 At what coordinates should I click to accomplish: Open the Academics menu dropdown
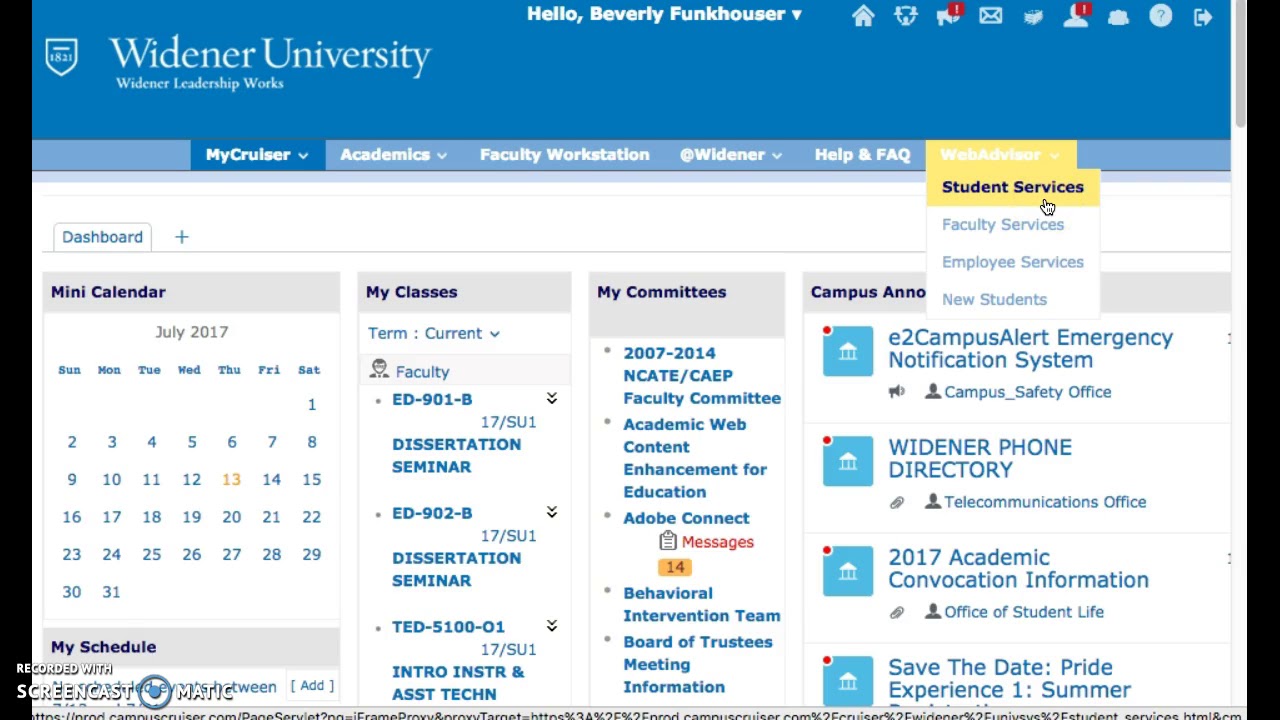[x=393, y=155]
